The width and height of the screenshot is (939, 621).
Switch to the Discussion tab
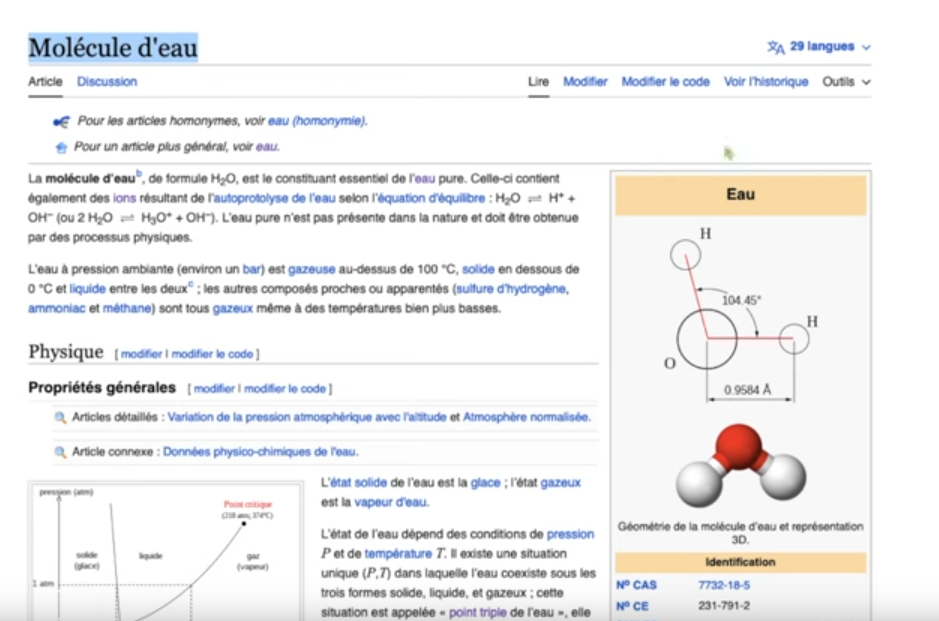[x=107, y=82]
